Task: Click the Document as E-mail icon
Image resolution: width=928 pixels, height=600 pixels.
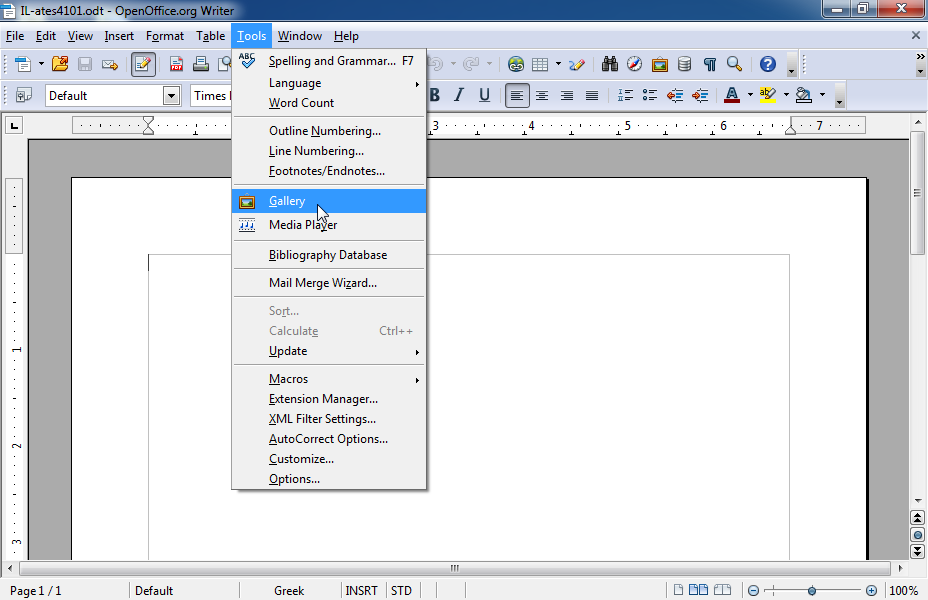Action: pos(110,64)
